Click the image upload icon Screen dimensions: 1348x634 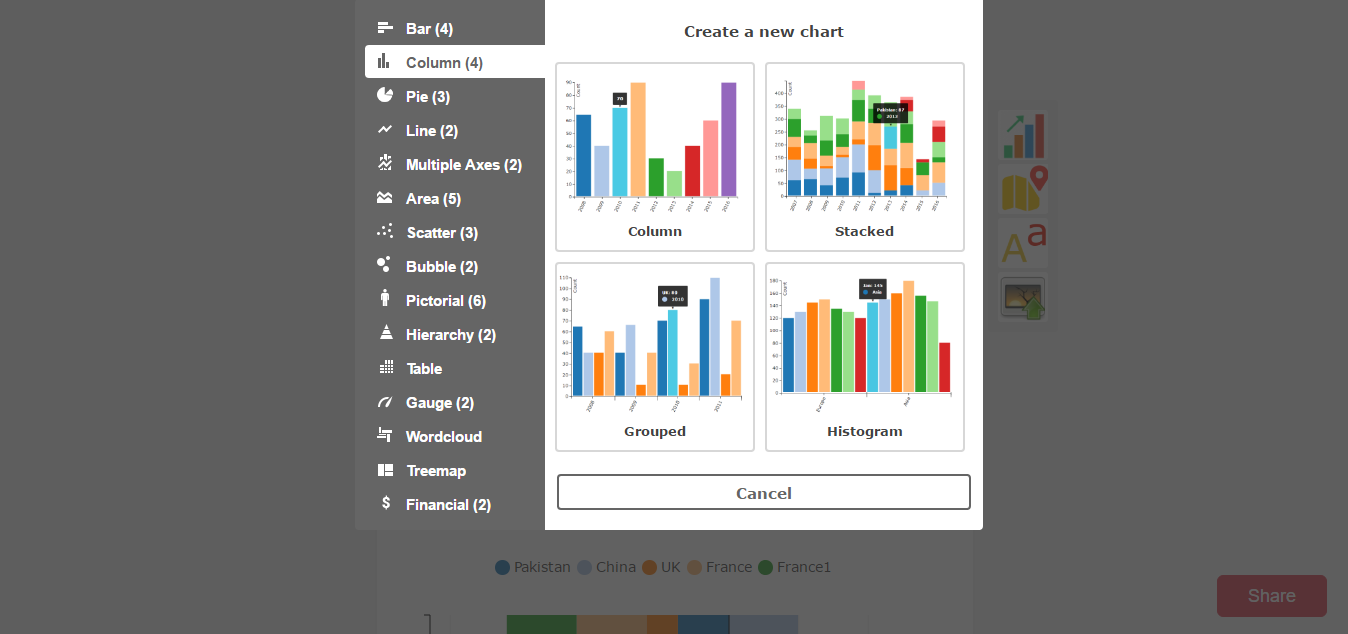coord(1023,298)
